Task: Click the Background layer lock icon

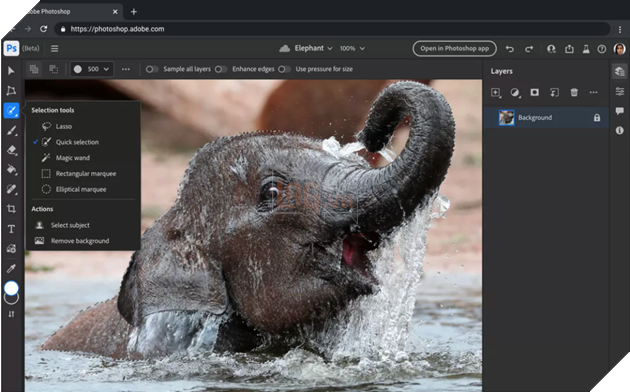Action: pyautogui.click(x=597, y=118)
